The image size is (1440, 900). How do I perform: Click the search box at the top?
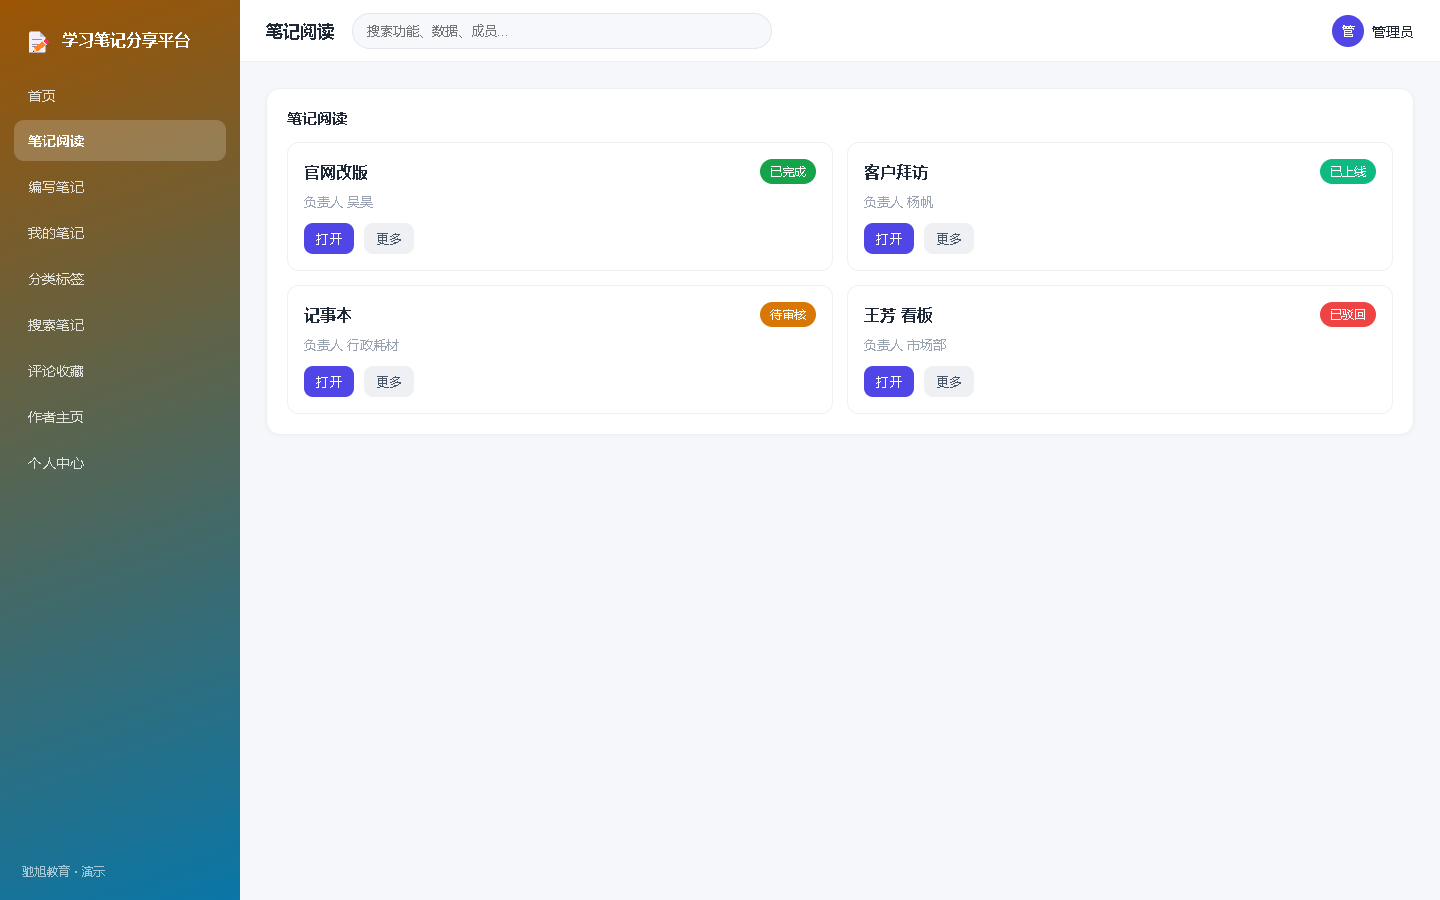[562, 31]
